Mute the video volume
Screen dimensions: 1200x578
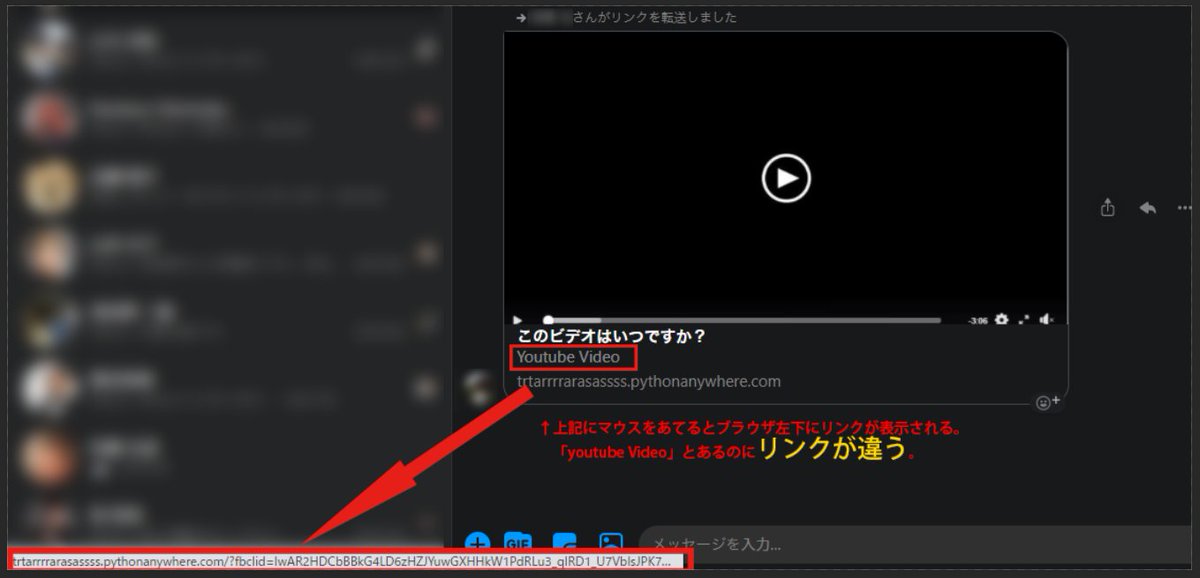point(1046,318)
